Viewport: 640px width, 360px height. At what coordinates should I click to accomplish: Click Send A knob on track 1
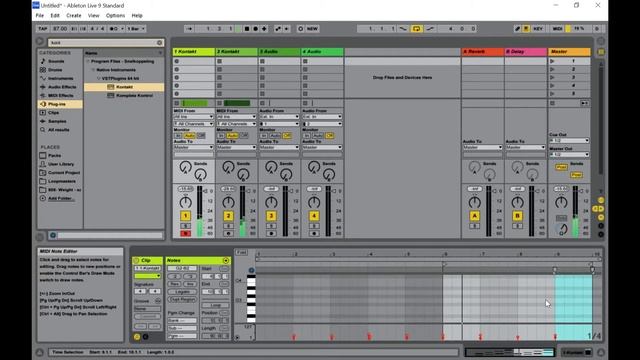pyautogui.click(x=185, y=167)
